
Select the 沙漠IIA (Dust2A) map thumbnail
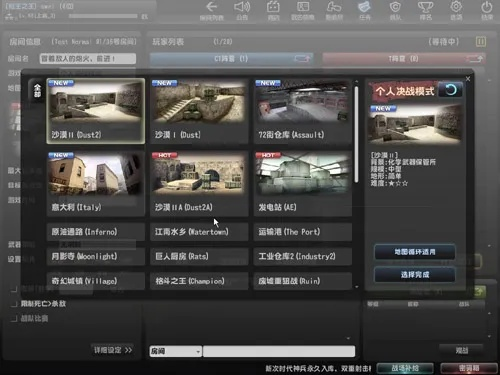[199, 184]
